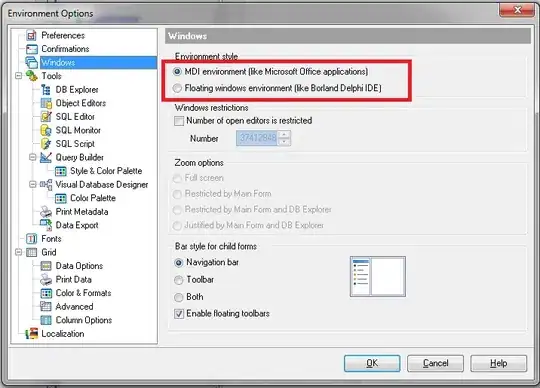
Task: Click the Localization icon
Action: [x=32, y=334]
